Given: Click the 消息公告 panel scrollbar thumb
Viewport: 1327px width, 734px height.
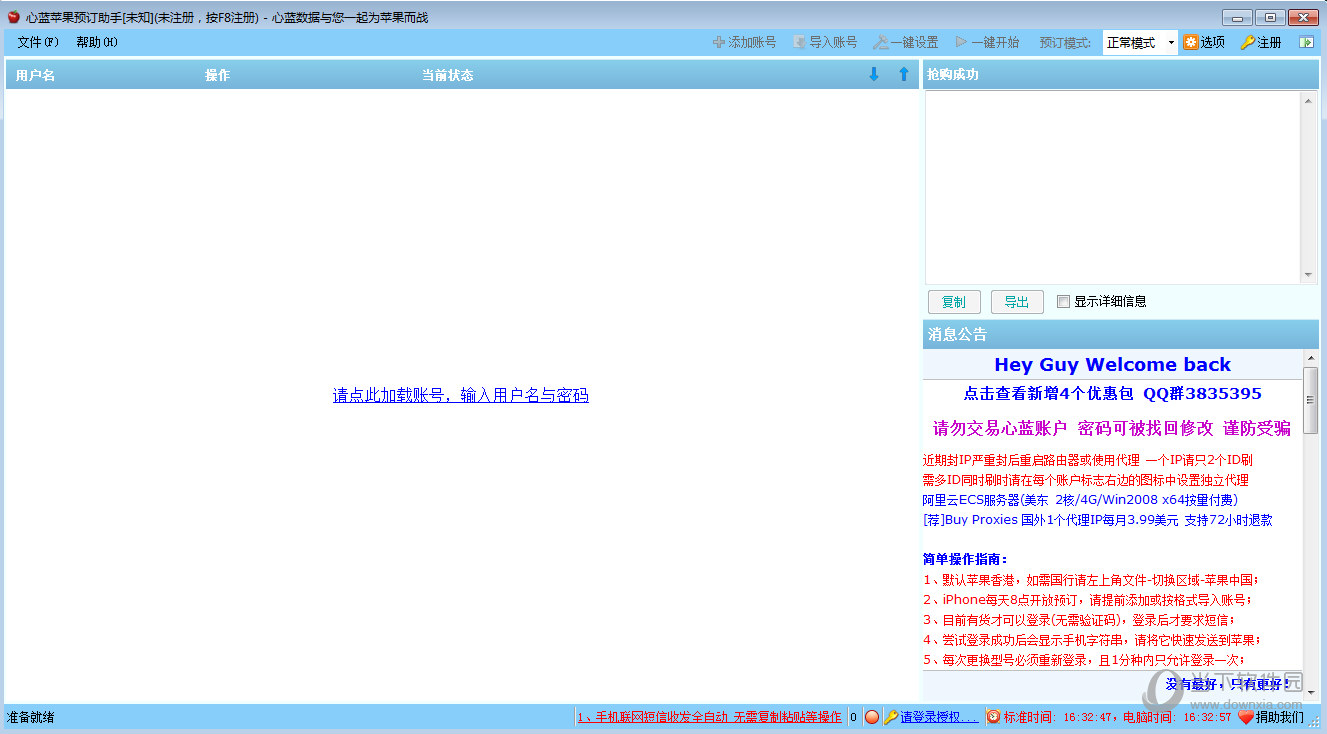Looking at the screenshot, I should pos(1310,400).
